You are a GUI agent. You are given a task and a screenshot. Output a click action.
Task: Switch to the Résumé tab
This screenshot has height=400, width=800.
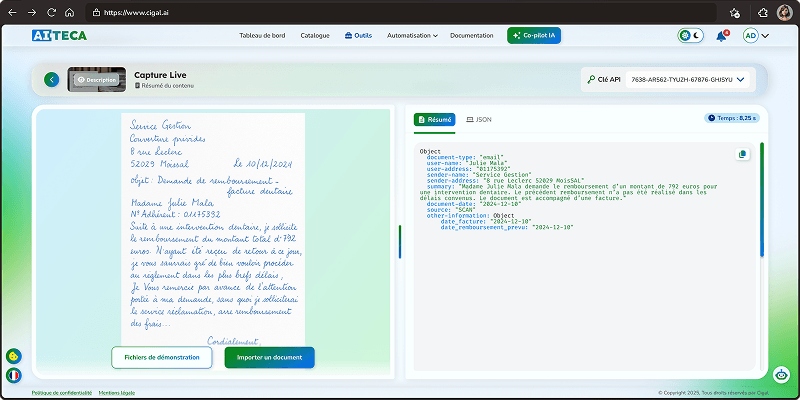(434, 119)
